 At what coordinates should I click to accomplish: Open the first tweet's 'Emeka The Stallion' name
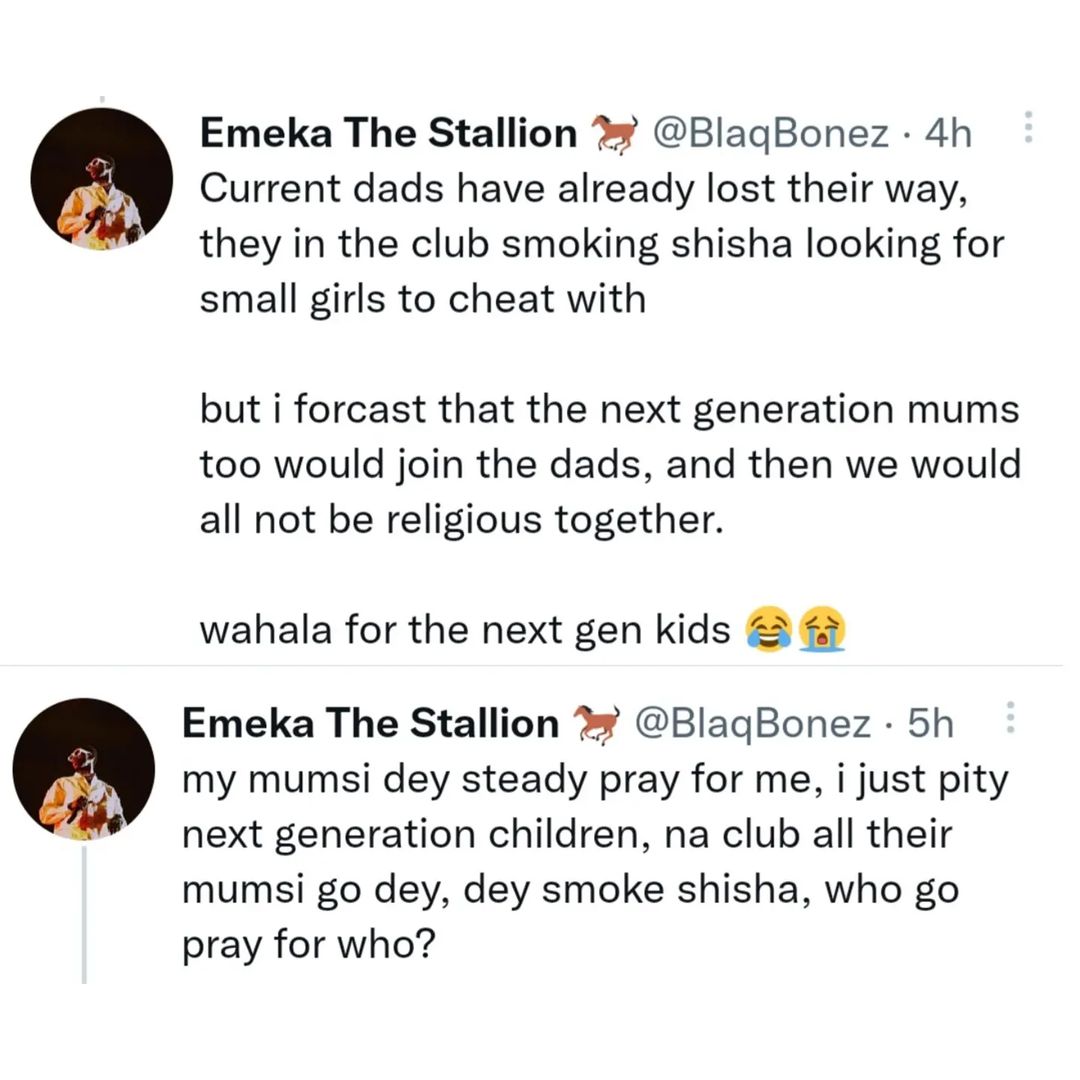coord(388,132)
